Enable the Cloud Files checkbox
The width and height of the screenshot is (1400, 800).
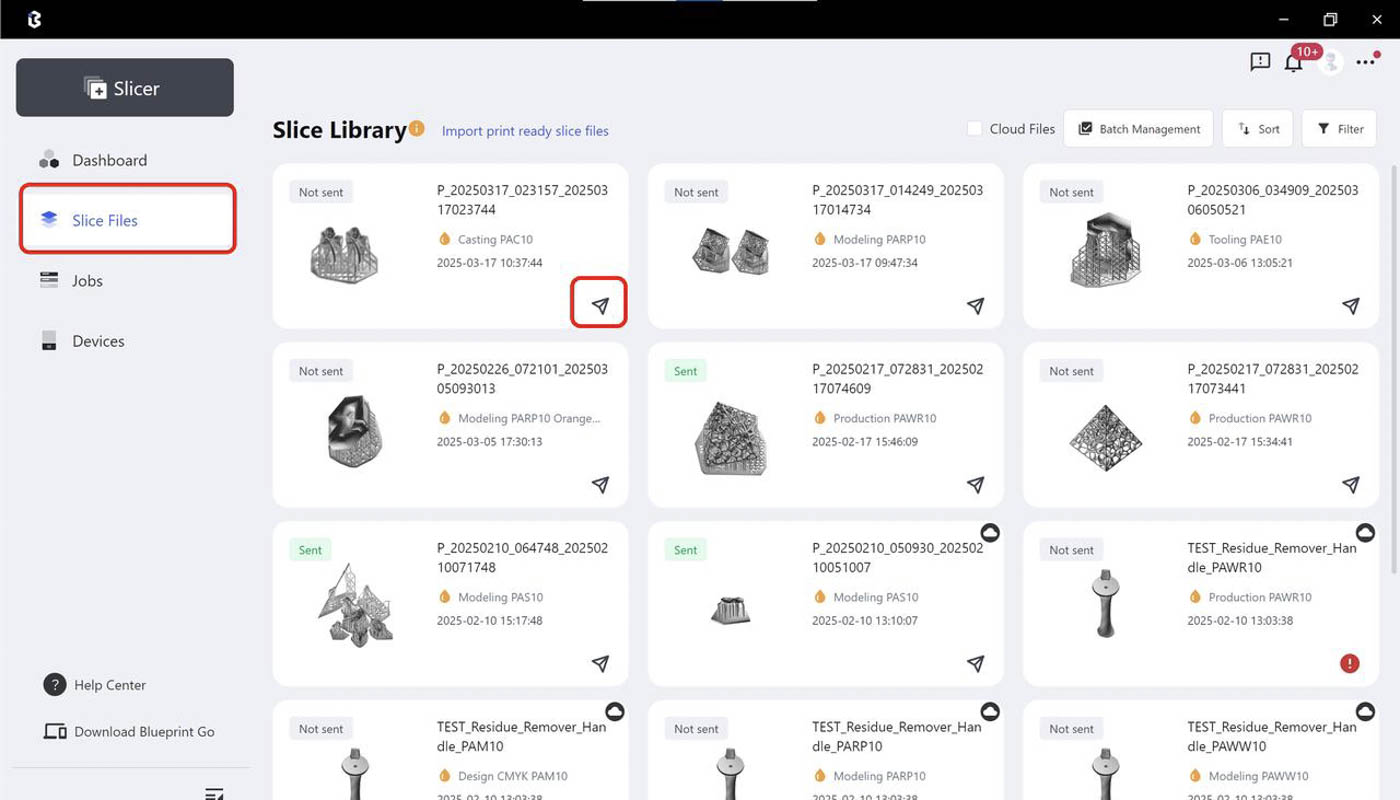point(974,129)
